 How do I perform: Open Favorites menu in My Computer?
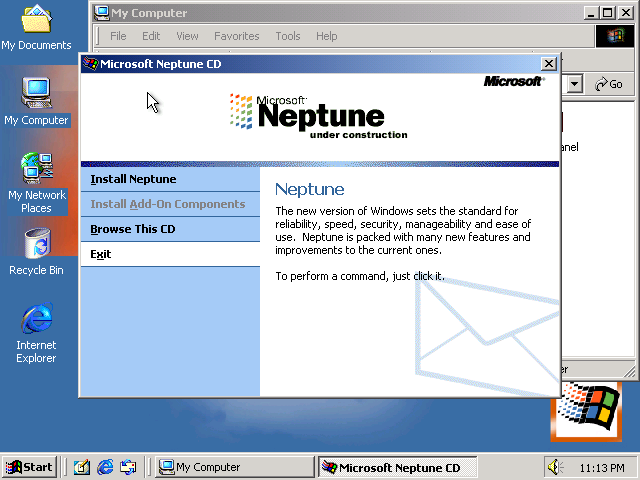(x=237, y=36)
